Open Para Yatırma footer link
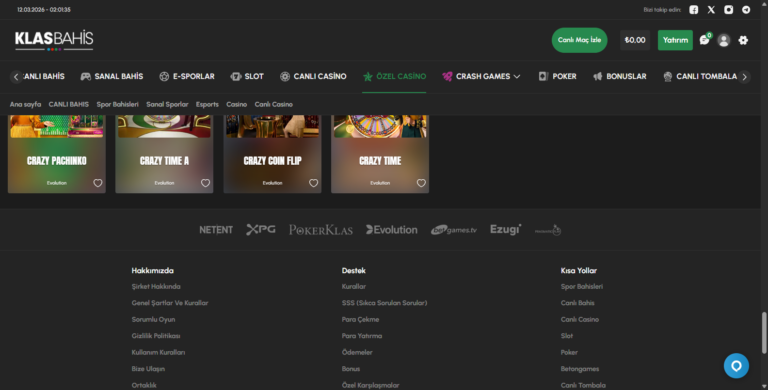 pyautogui.click(x=362, y=336)
